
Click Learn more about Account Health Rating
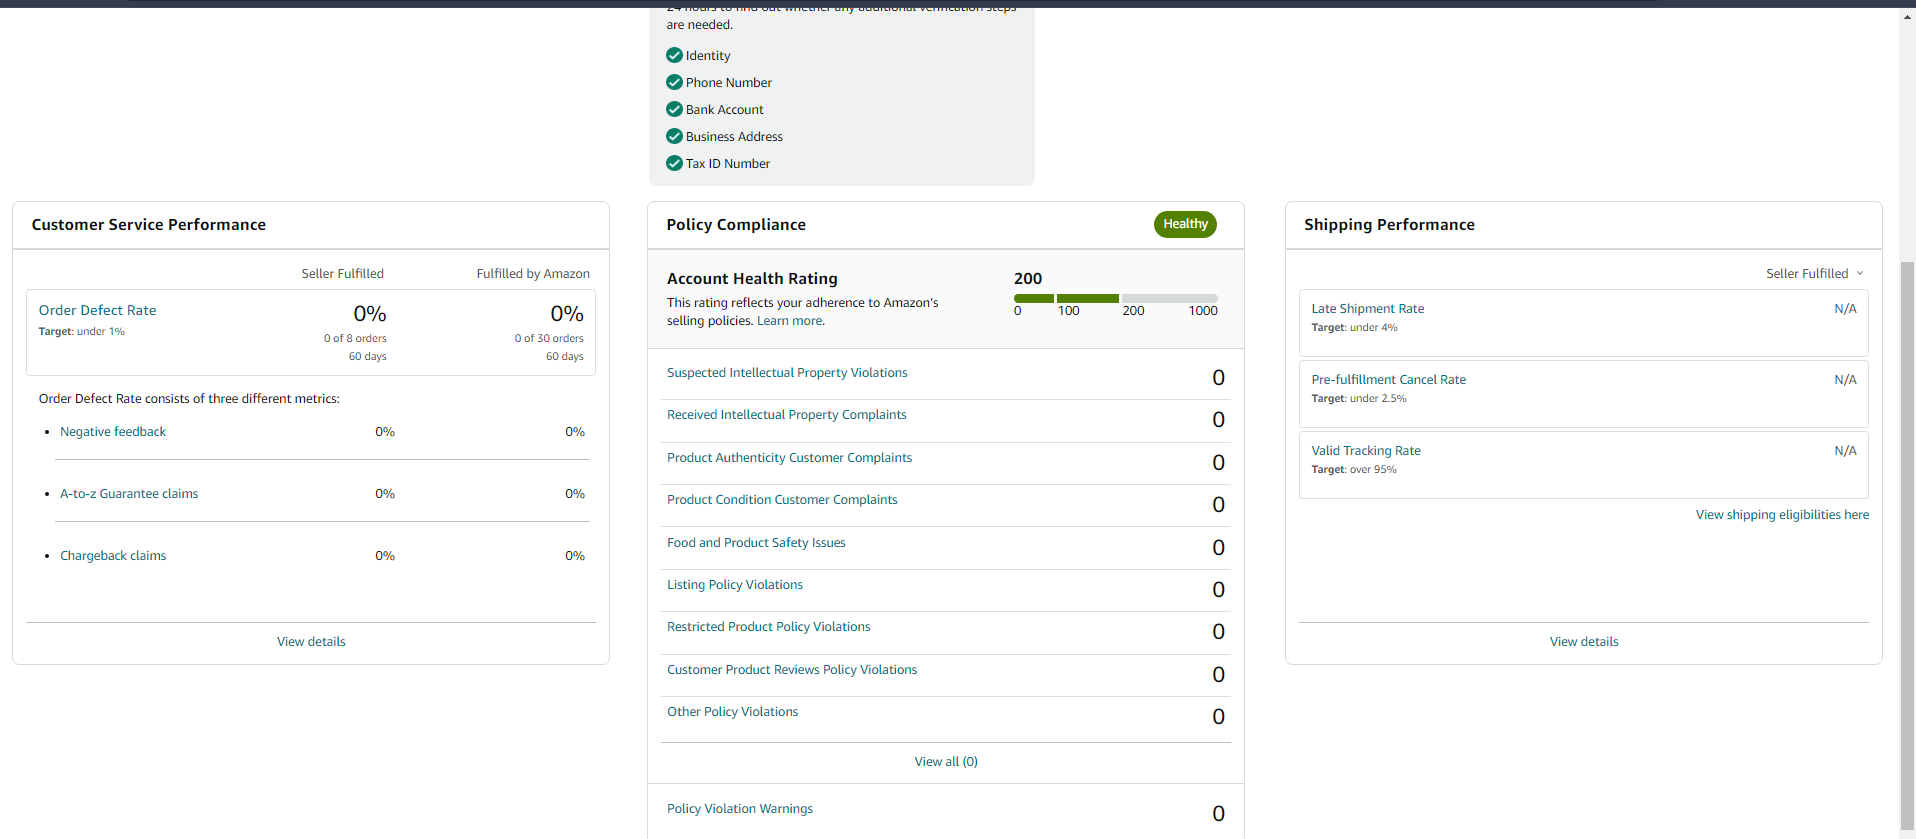pos(790,321)
